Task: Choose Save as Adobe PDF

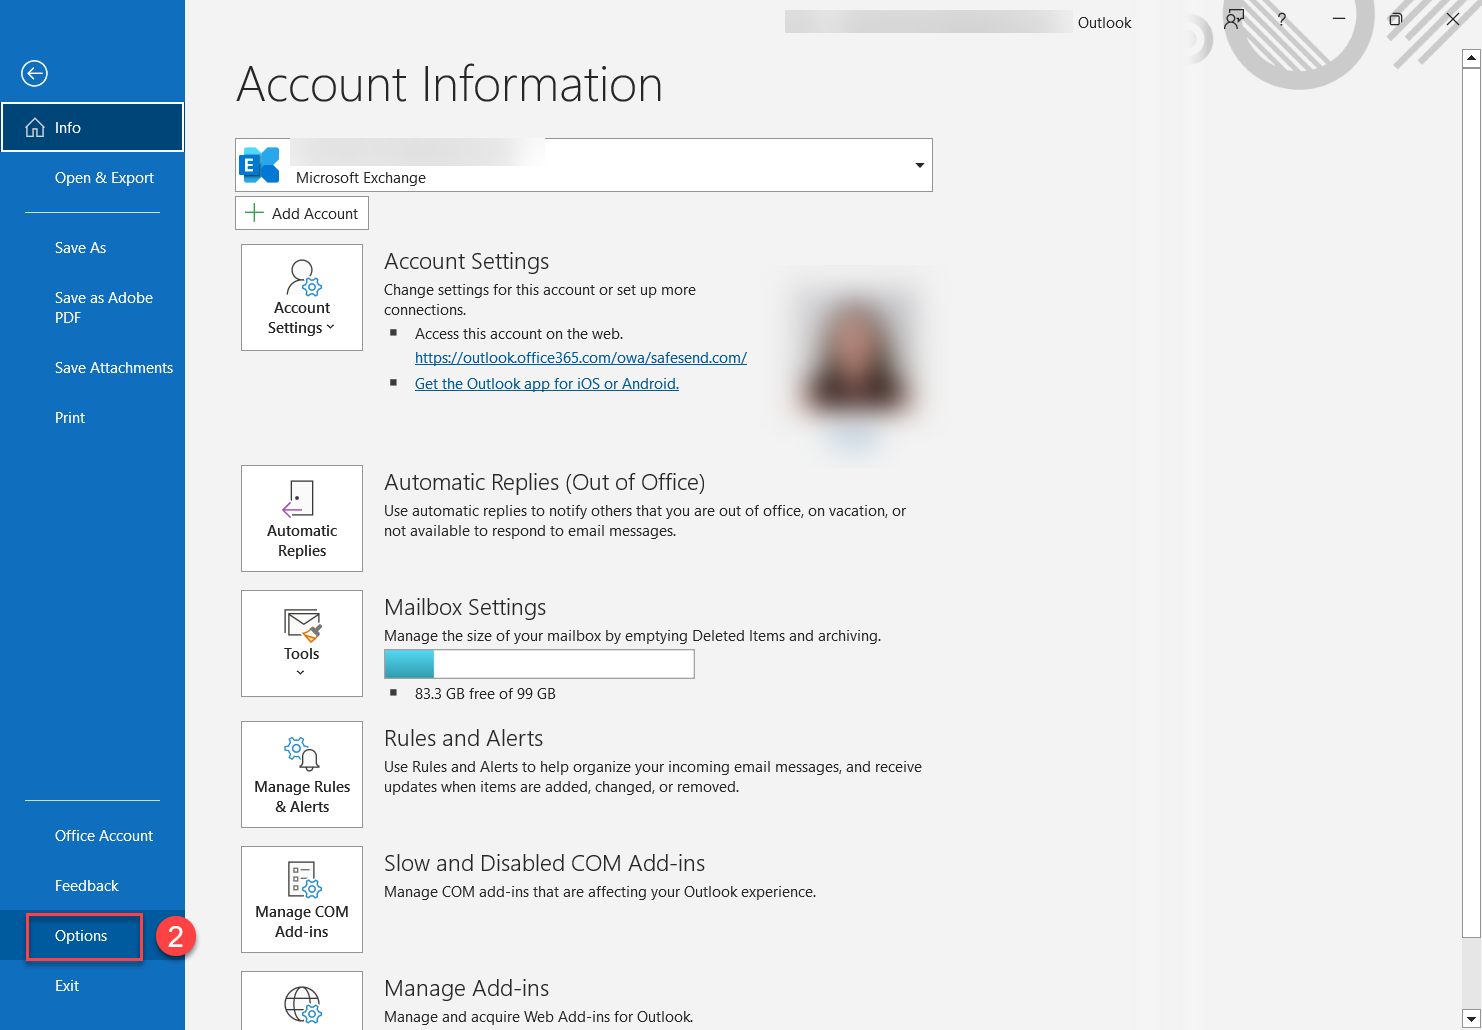Action: pos(104,308)
